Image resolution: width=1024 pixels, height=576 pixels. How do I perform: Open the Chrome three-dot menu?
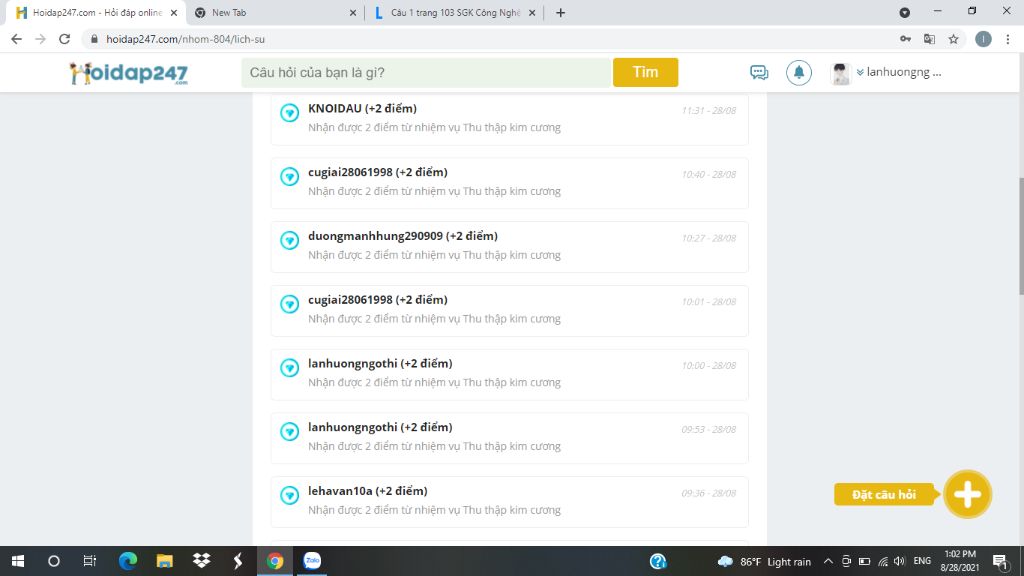click(x=1008, y=39)
